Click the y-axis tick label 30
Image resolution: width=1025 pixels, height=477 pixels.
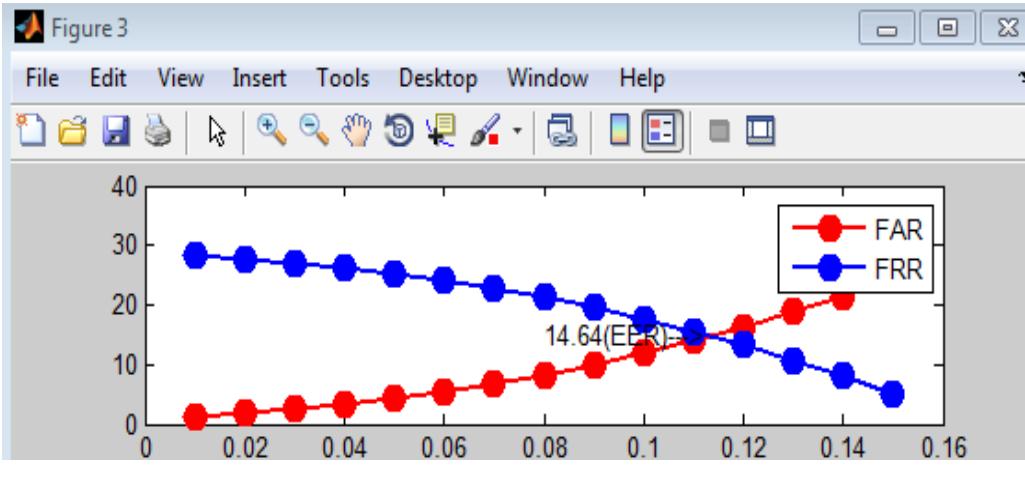pos(122,246)
